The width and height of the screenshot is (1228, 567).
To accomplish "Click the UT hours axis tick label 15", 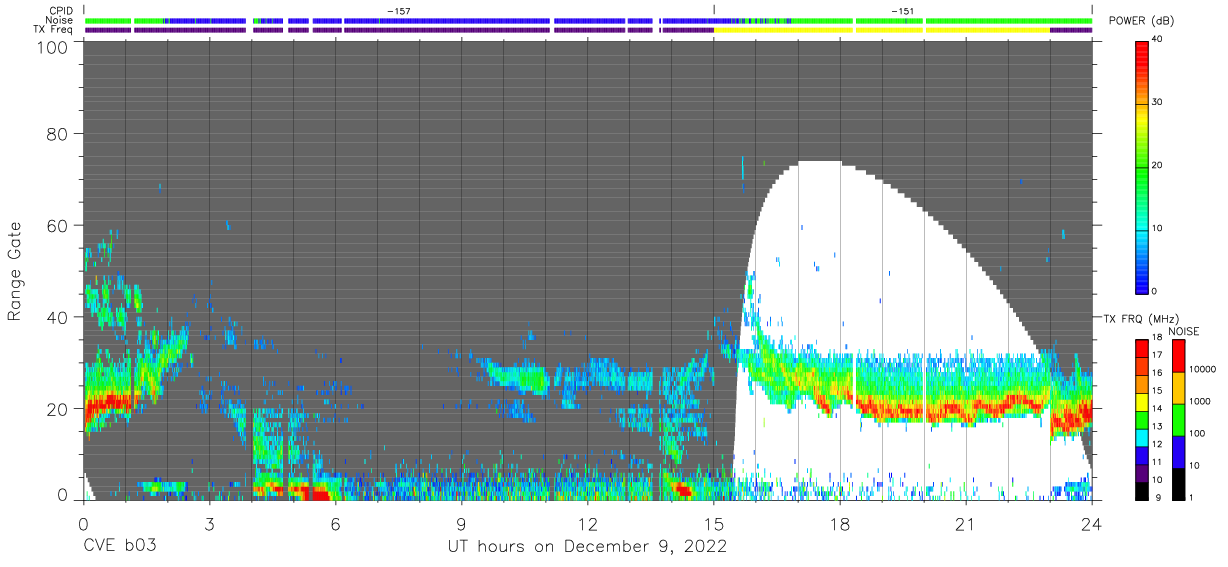I will (713, 524).
